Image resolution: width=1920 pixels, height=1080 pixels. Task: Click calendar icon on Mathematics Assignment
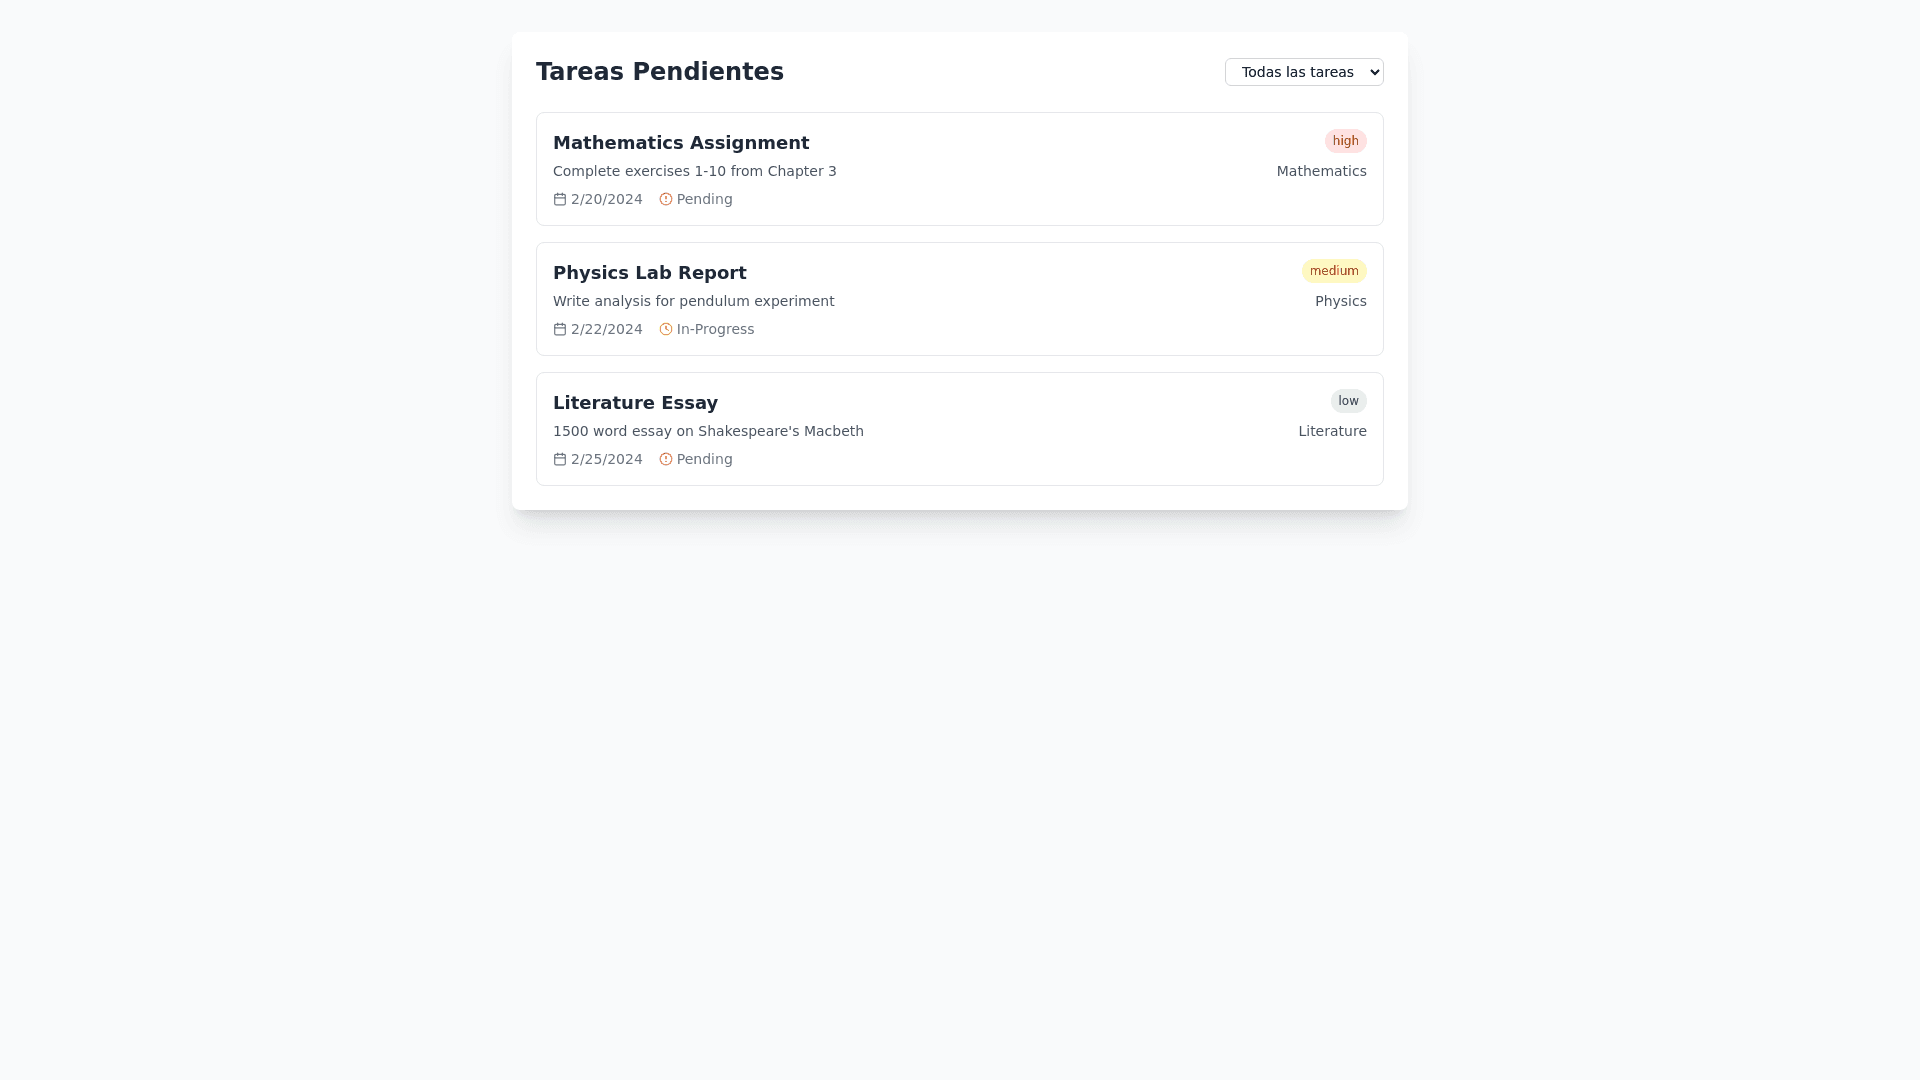[x=560, y=199]
